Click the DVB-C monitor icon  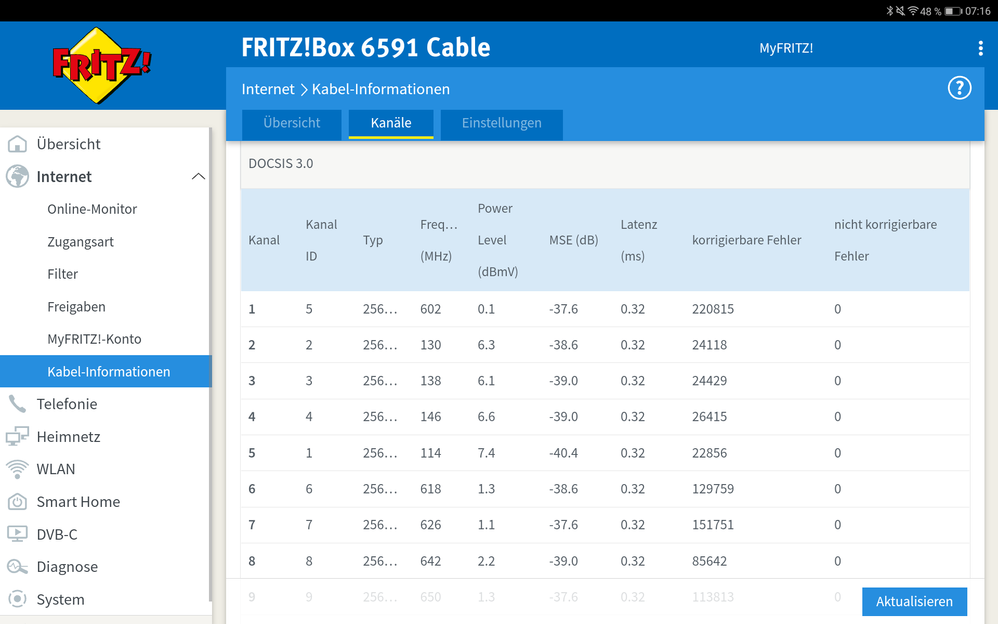17,534
